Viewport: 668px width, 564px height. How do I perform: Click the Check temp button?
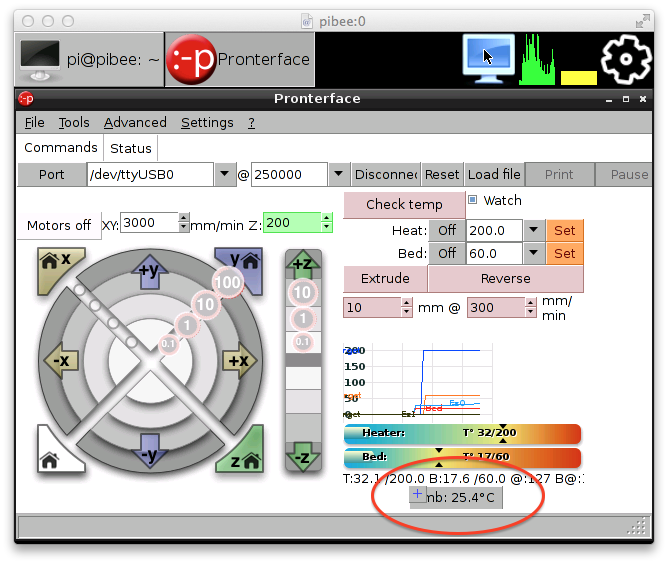(404, 204)
